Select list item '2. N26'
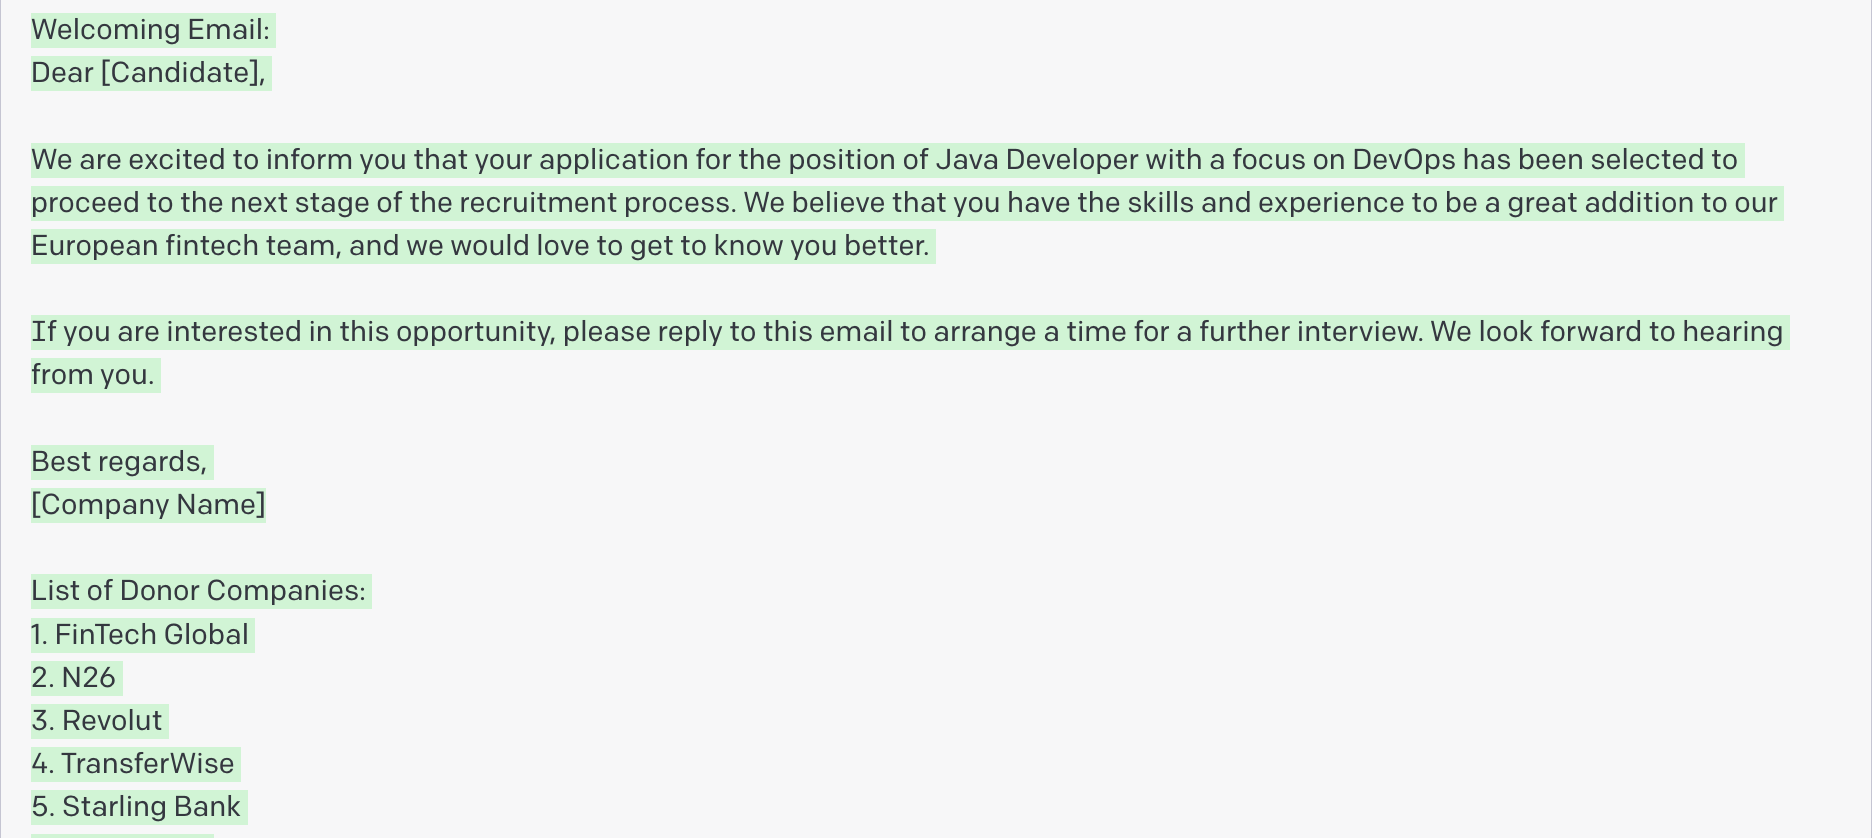 pos(74,678)
